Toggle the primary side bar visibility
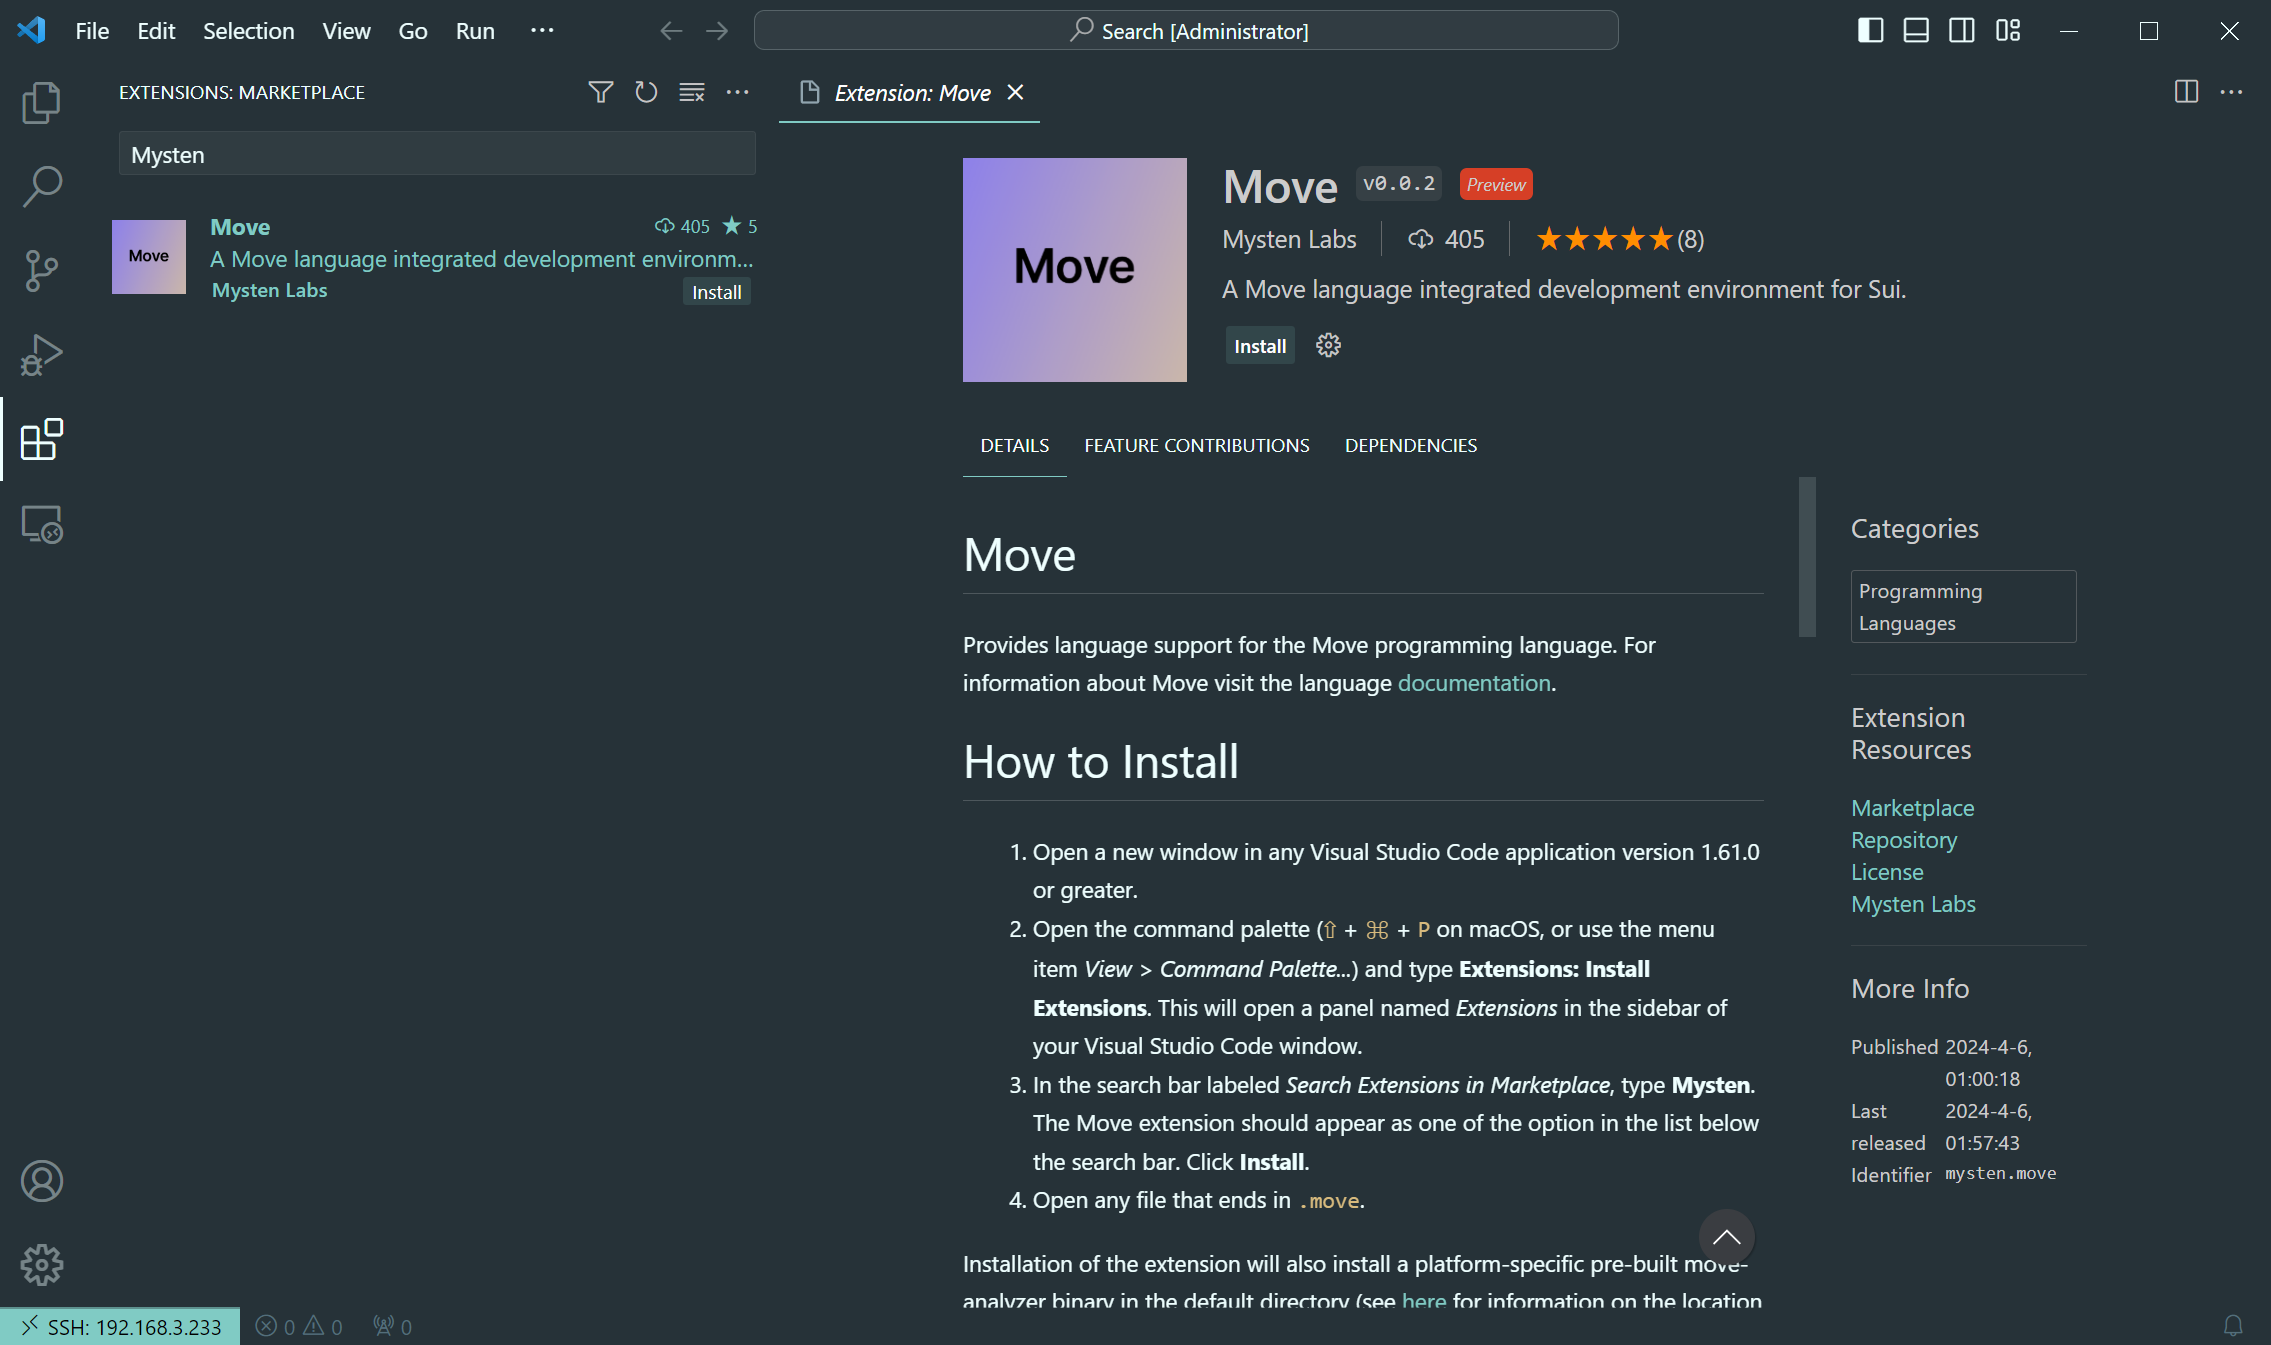This screenshot has height=1345, width=2271. (1870, 31)
